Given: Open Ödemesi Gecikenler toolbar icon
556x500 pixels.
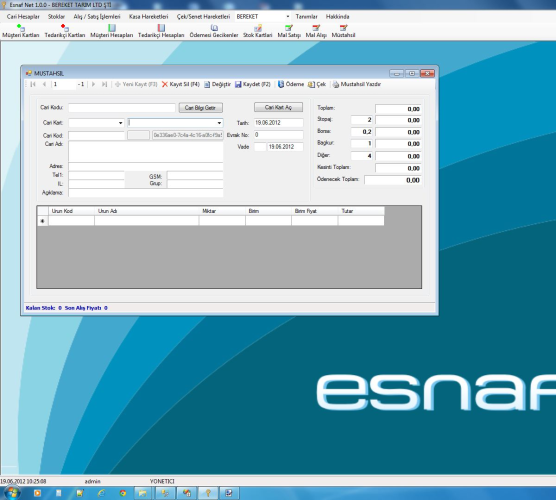Looking at the screenshot, I should pos(214,31).
